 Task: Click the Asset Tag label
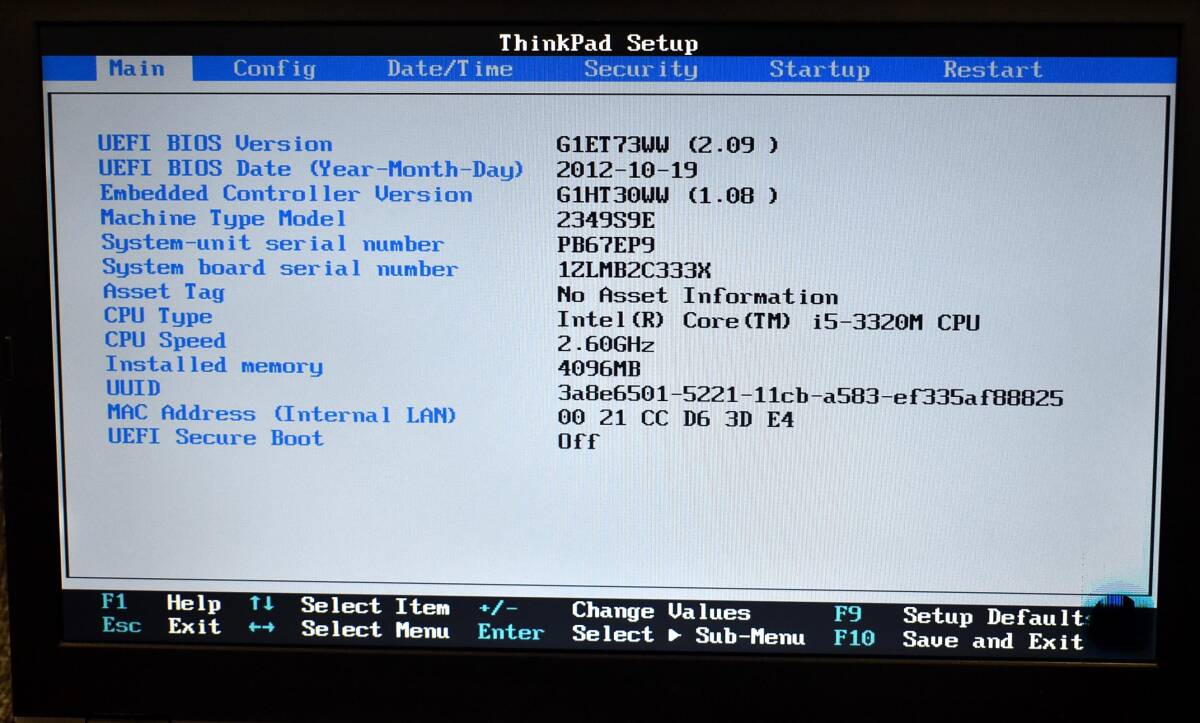[164, 292]
